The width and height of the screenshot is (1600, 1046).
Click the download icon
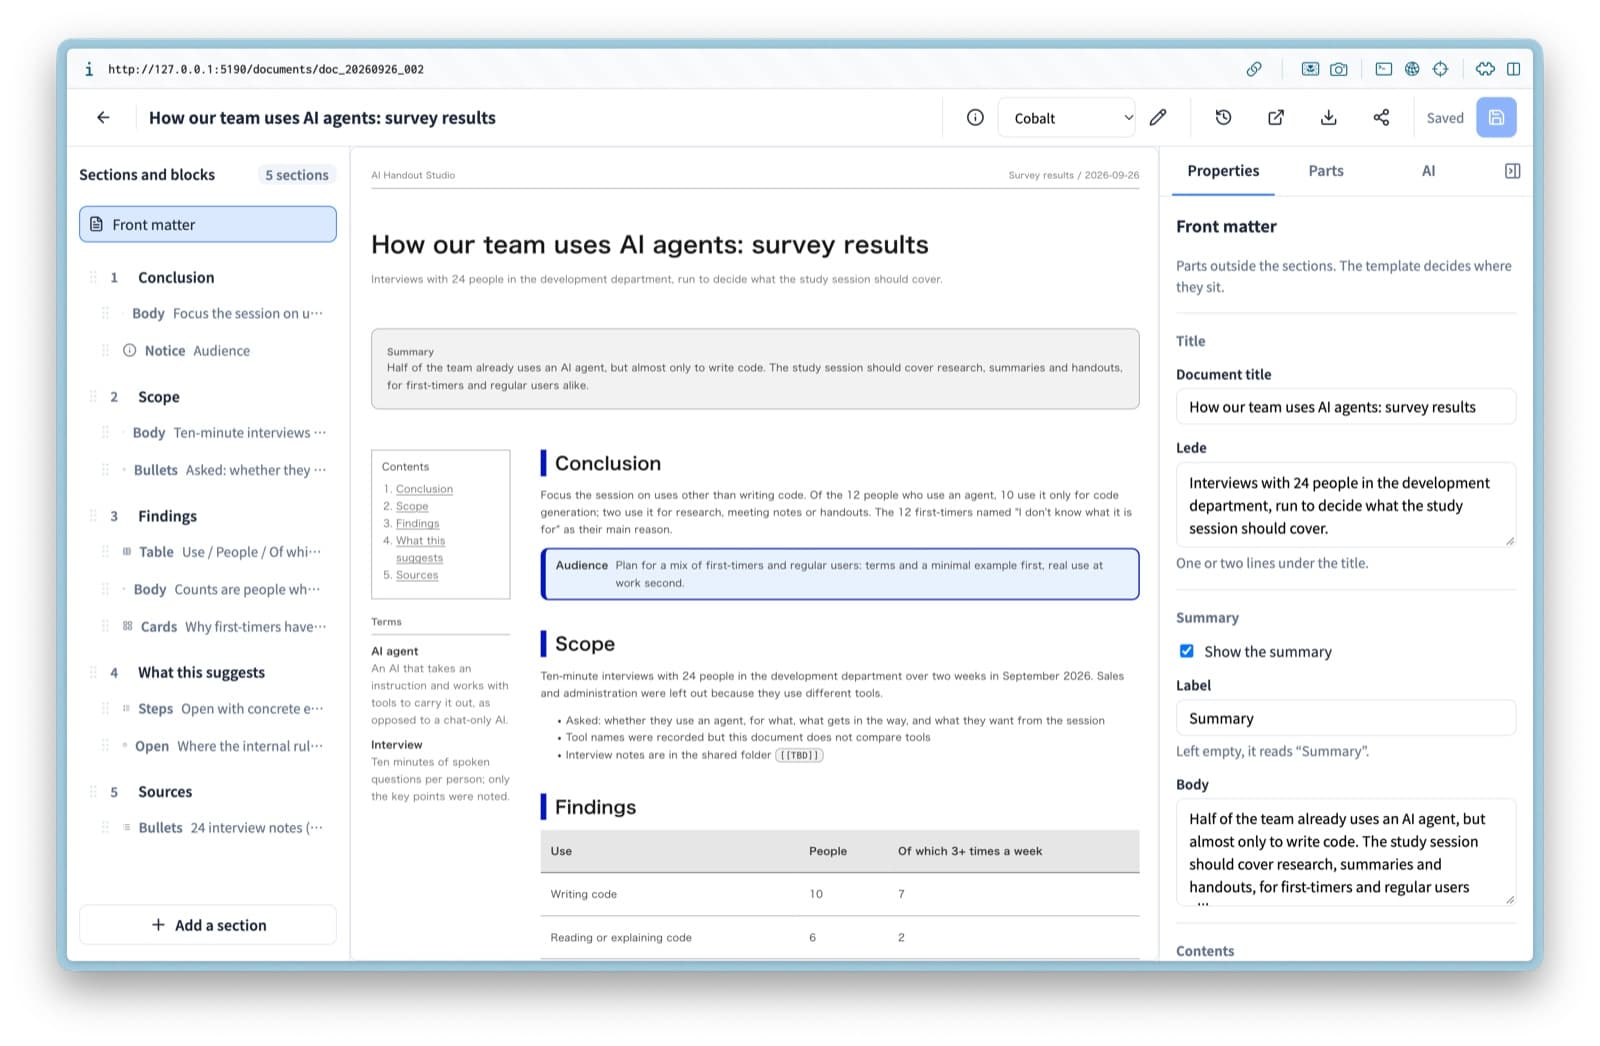tap(1329, 118)
